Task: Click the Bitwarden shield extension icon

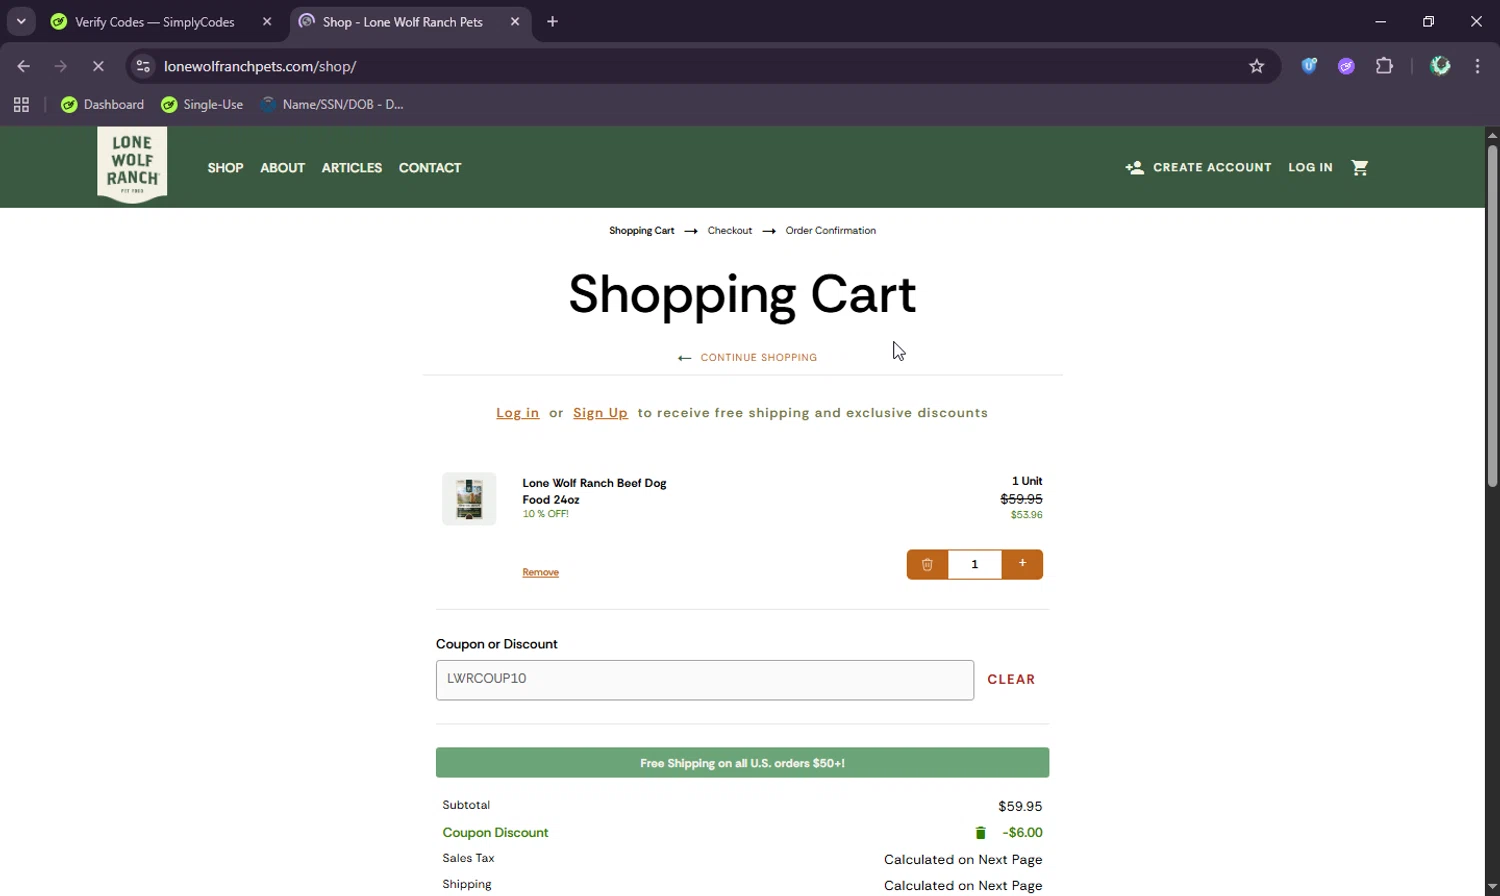Action: (1309, 66)
